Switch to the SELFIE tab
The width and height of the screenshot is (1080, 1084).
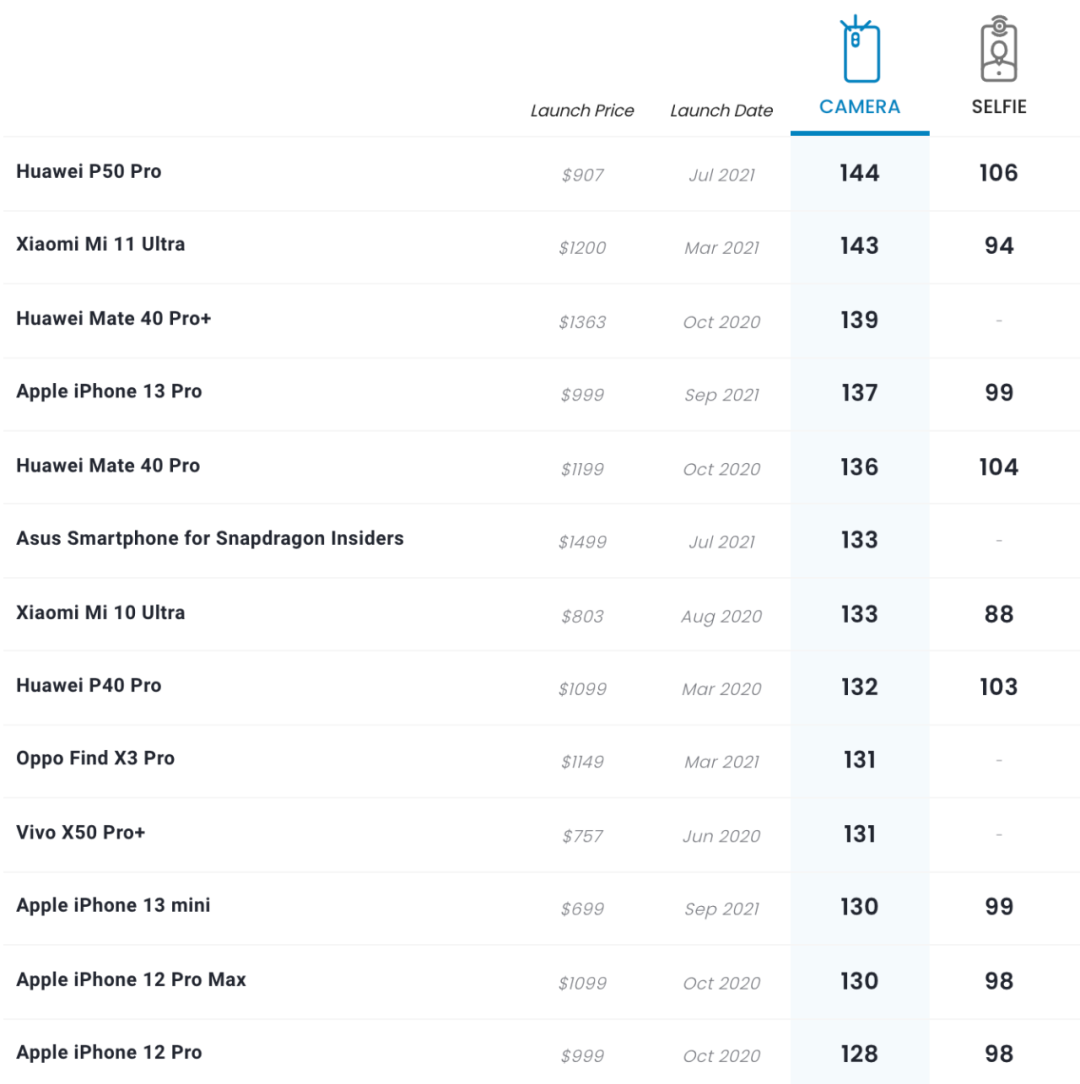click(998, 107)
